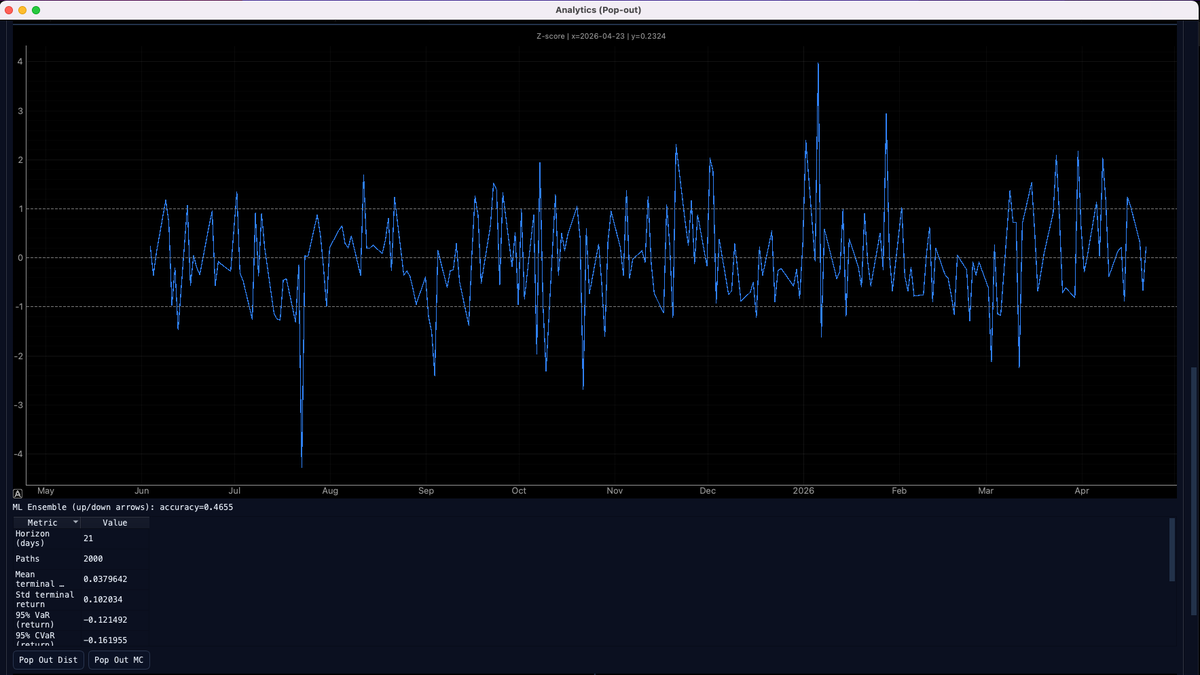The image size is (1200, 675).
Task: Click the y-axis tick label -4
Action: pyautogui.click(x=18, y=454)
